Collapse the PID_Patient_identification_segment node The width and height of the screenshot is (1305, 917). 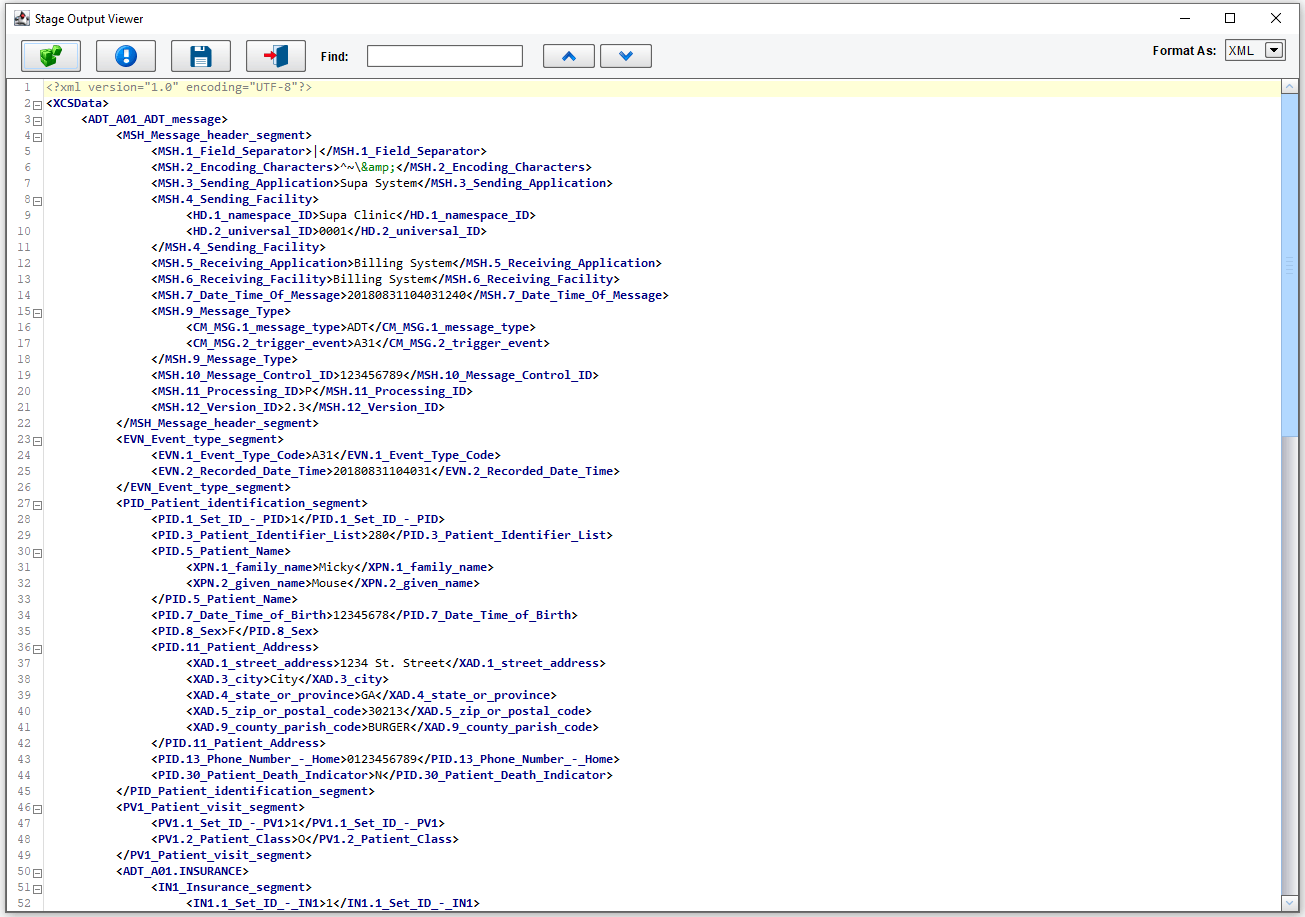click(36, 504)
